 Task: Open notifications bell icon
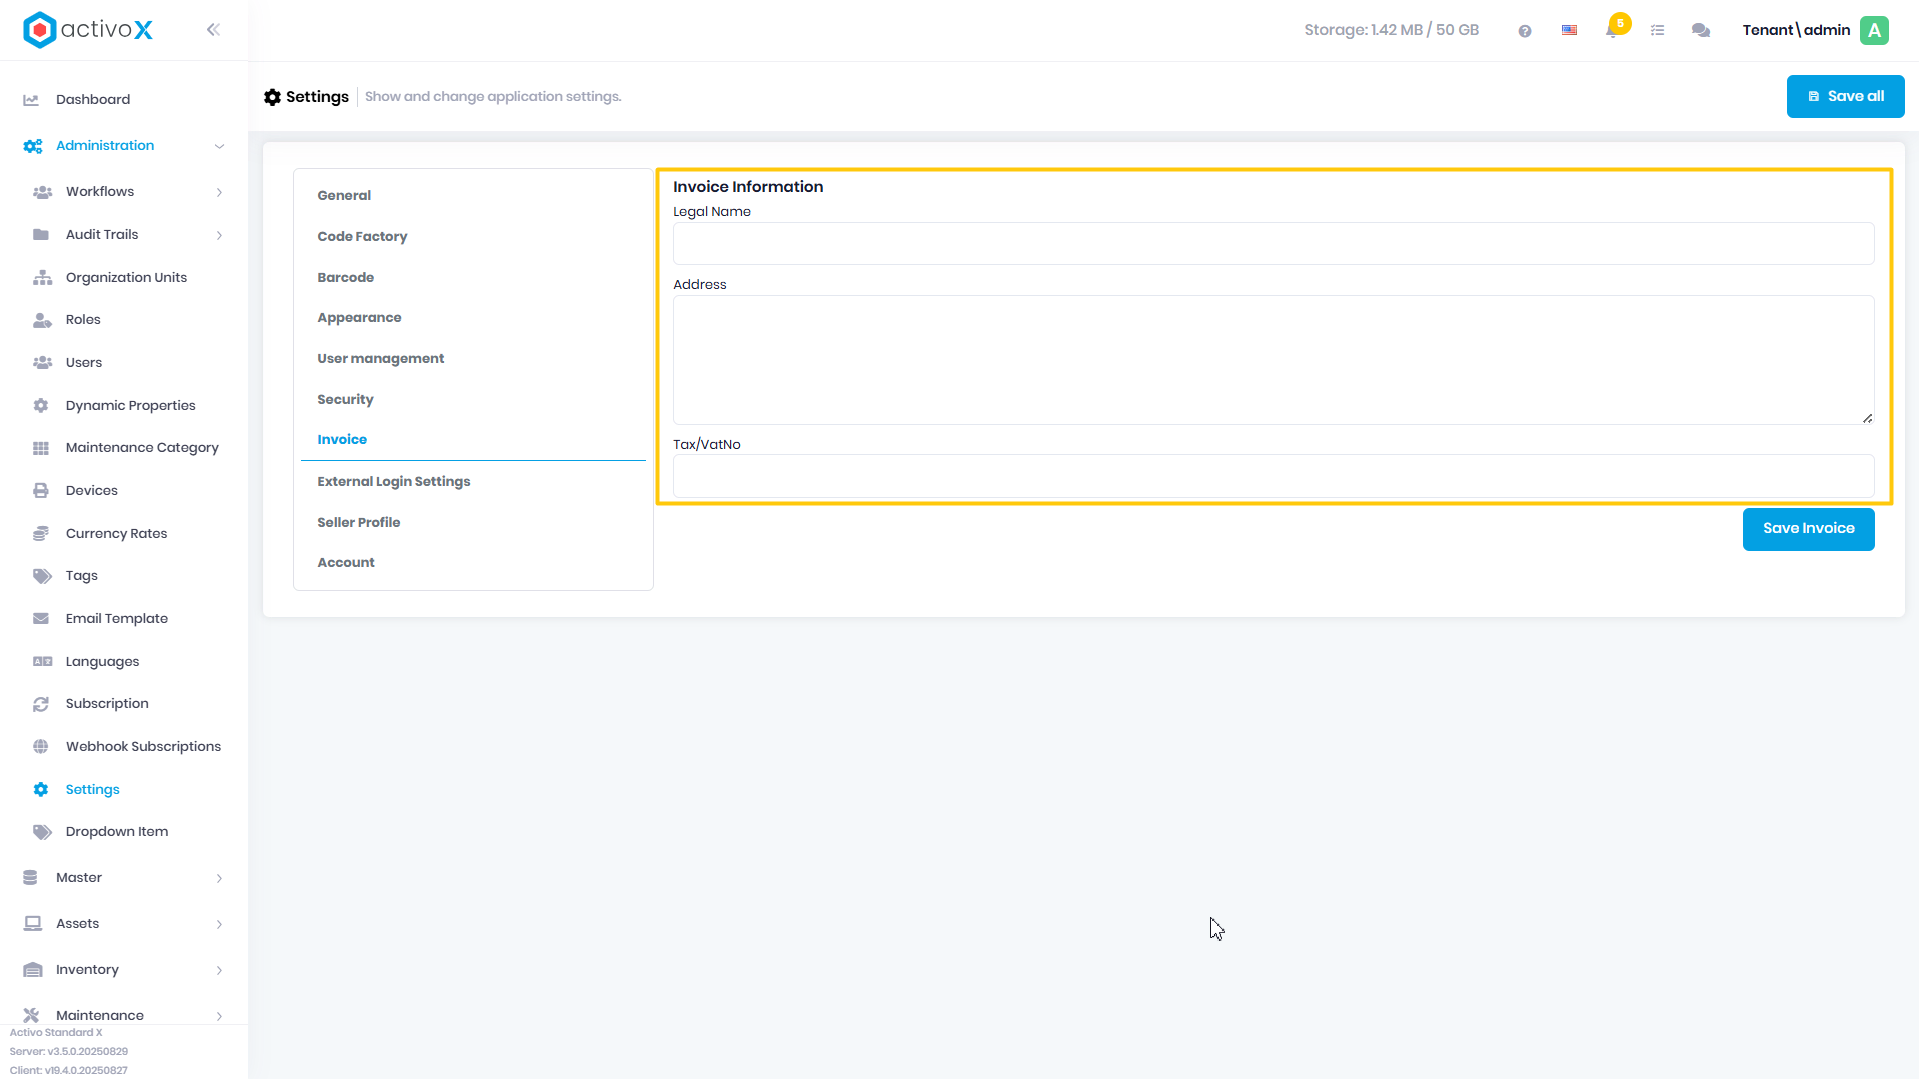[x=1612, y=31]
